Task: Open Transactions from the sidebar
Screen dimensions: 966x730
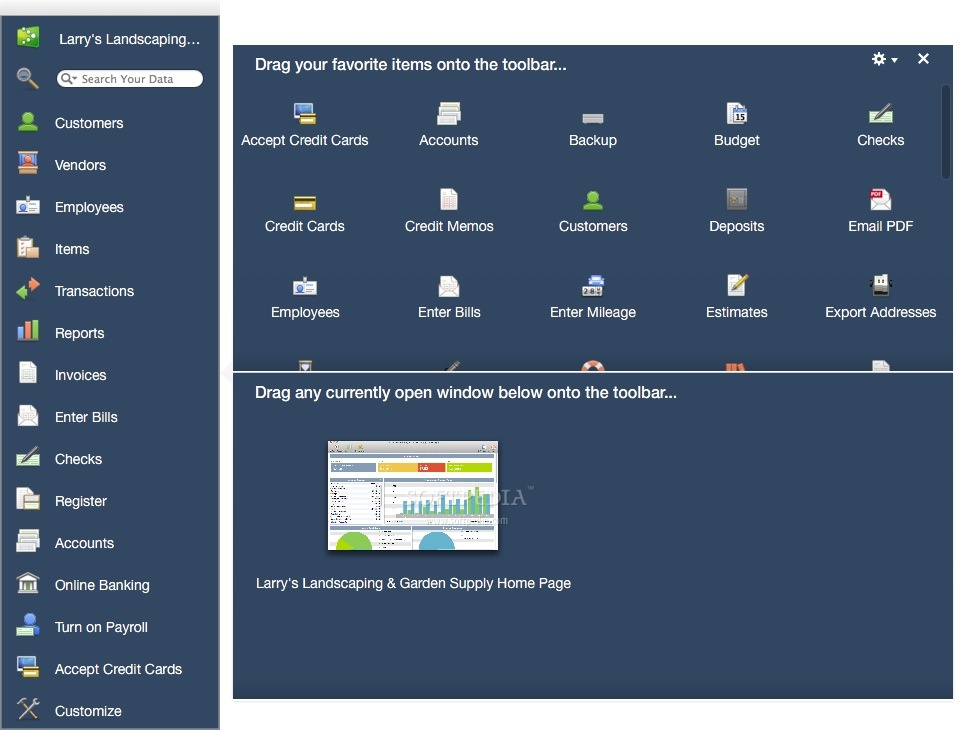Action: tap(95, 291)
